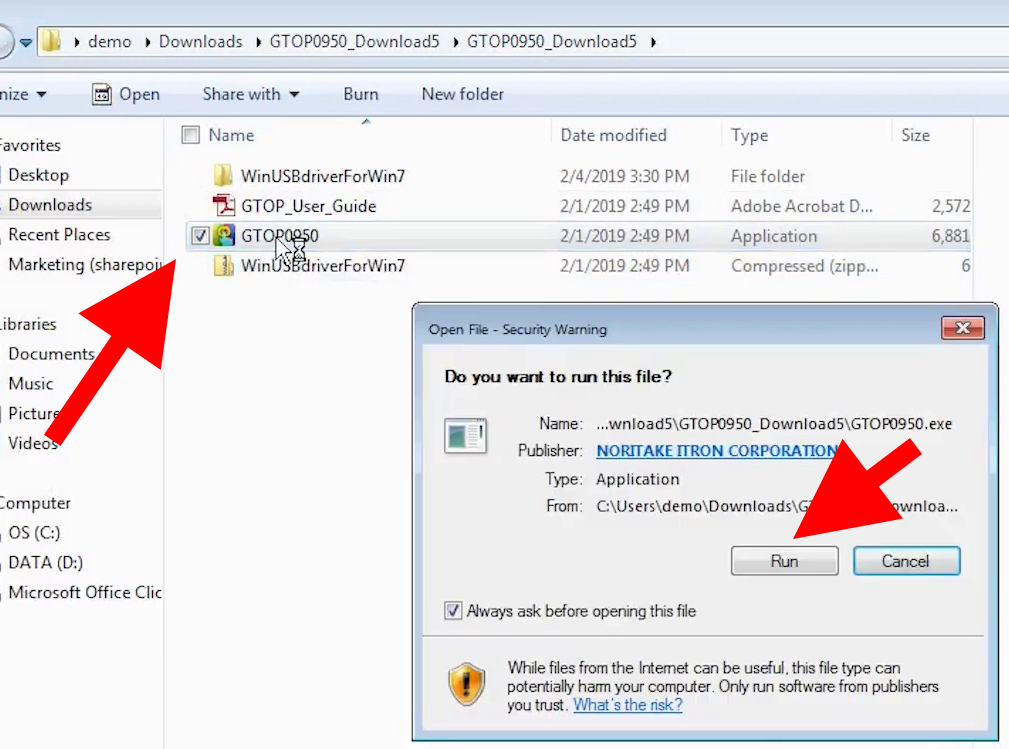Screen dimensions: 1009x749
Task: Click the folder icon in address bar
Action: coord(52,41)
